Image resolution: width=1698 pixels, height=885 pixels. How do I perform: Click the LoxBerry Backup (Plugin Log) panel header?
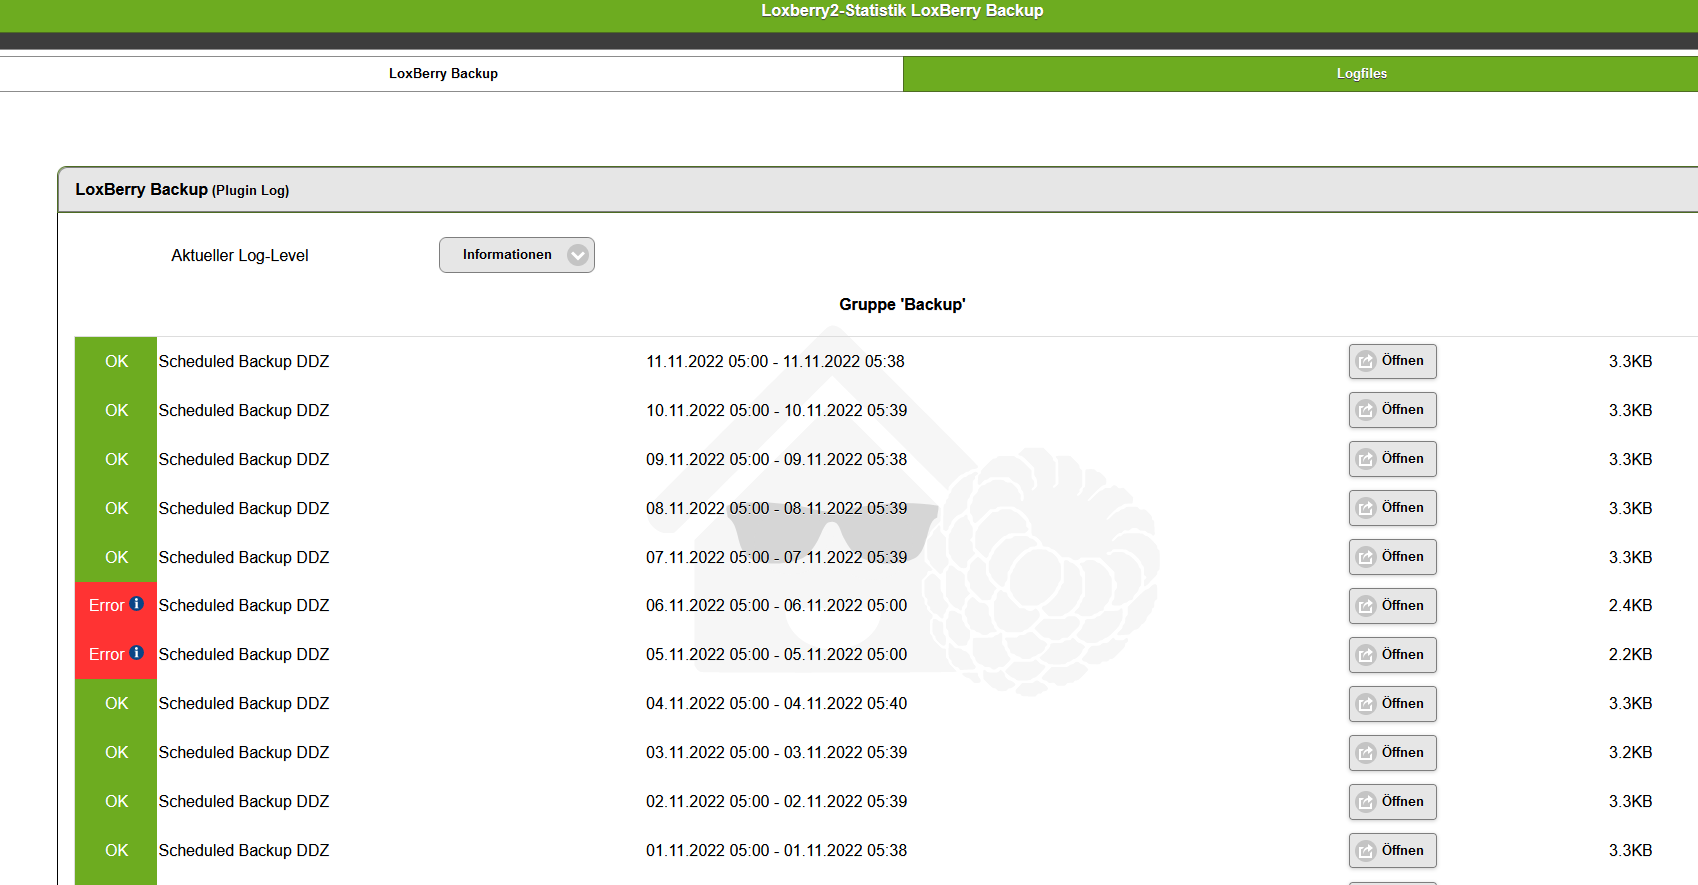click(878, 190)
